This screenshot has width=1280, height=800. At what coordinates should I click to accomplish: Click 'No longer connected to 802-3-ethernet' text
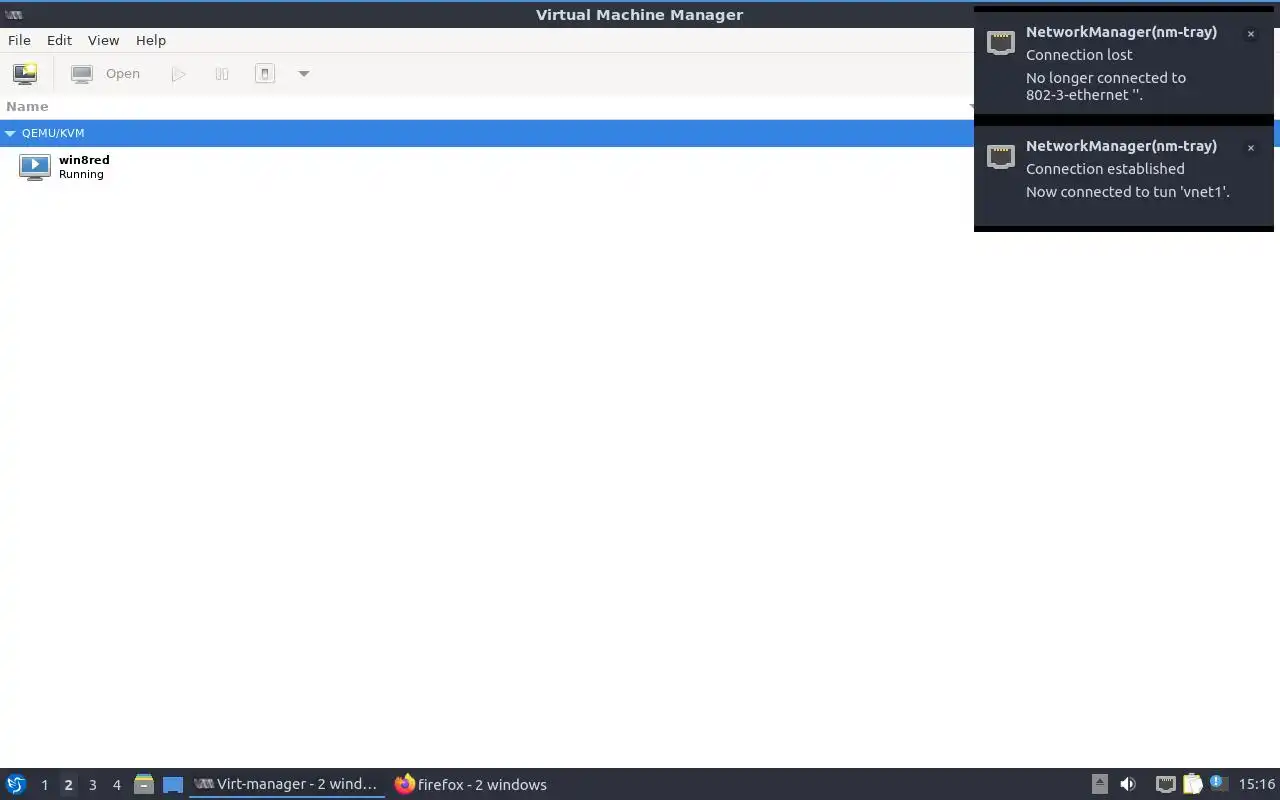click(x=1106, y=86)
